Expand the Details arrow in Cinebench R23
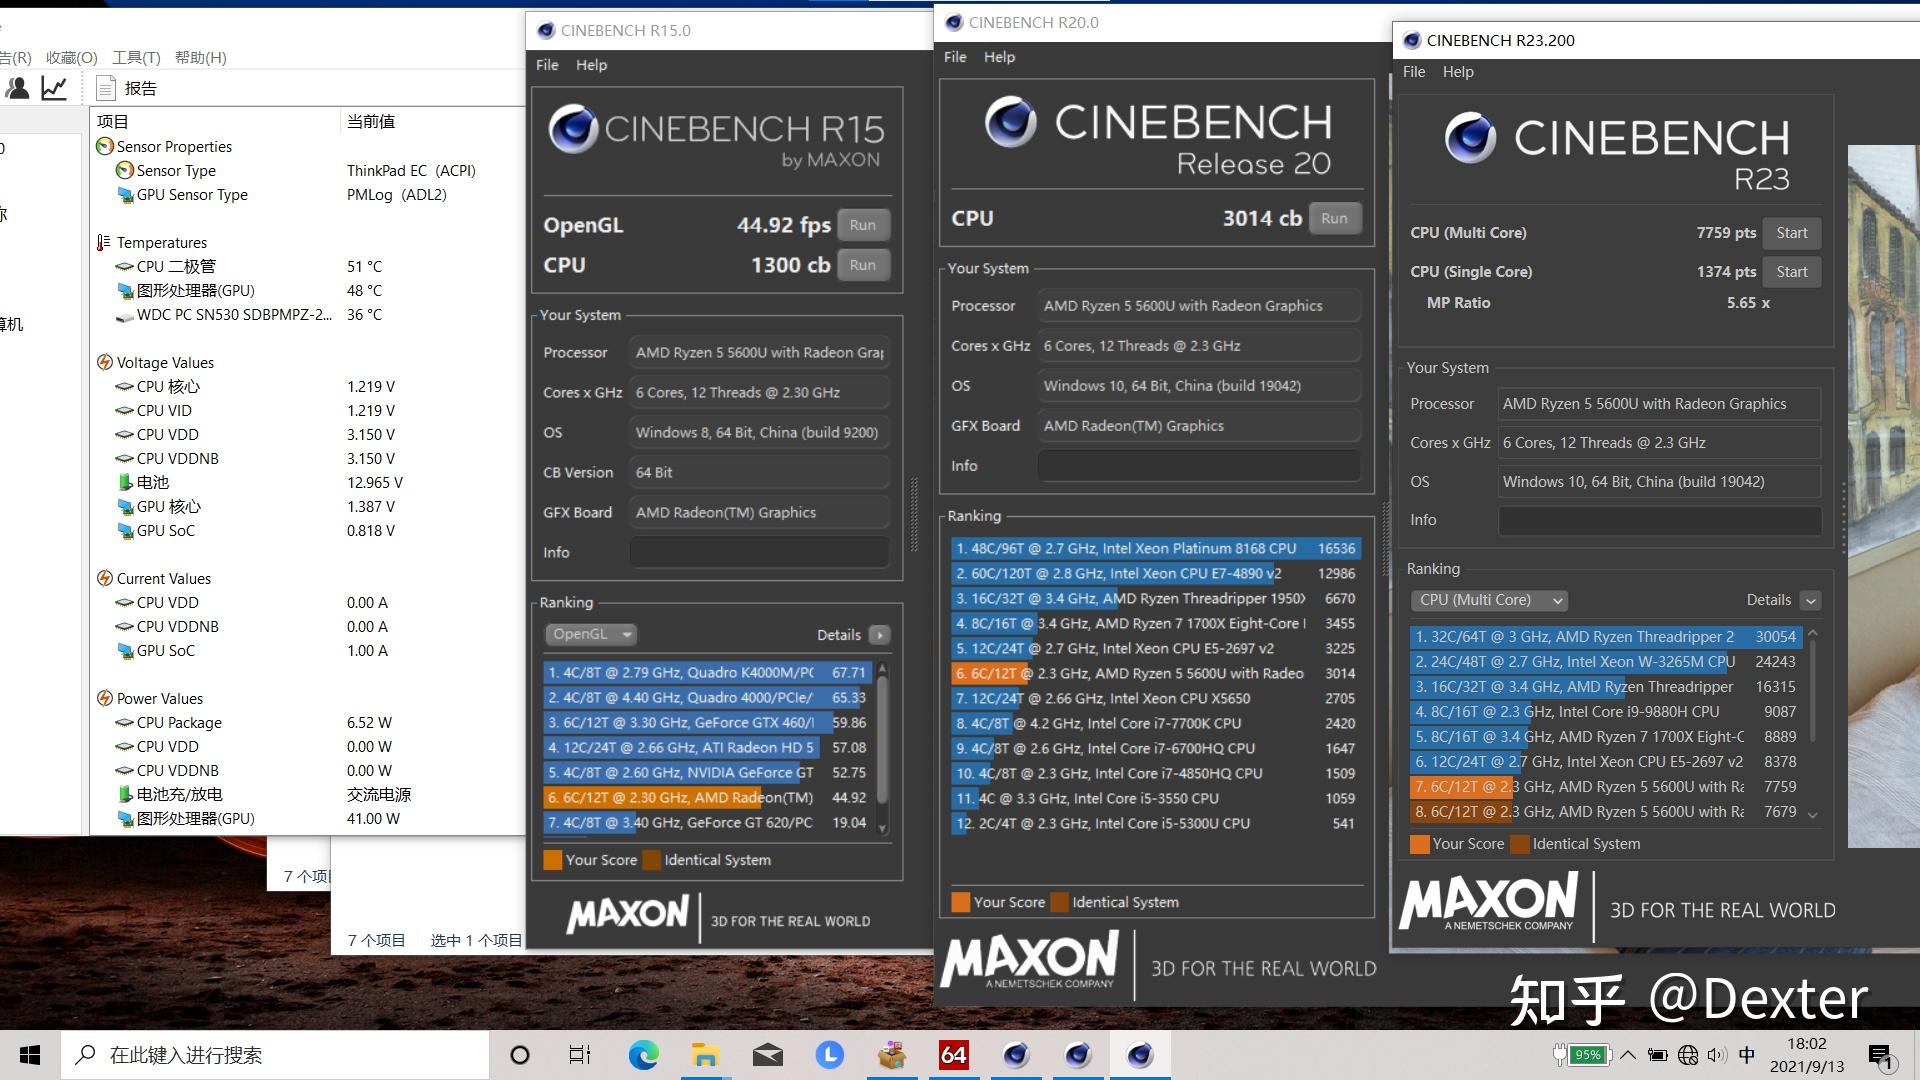1920x1080 pixels. [x=1810, y=601]
